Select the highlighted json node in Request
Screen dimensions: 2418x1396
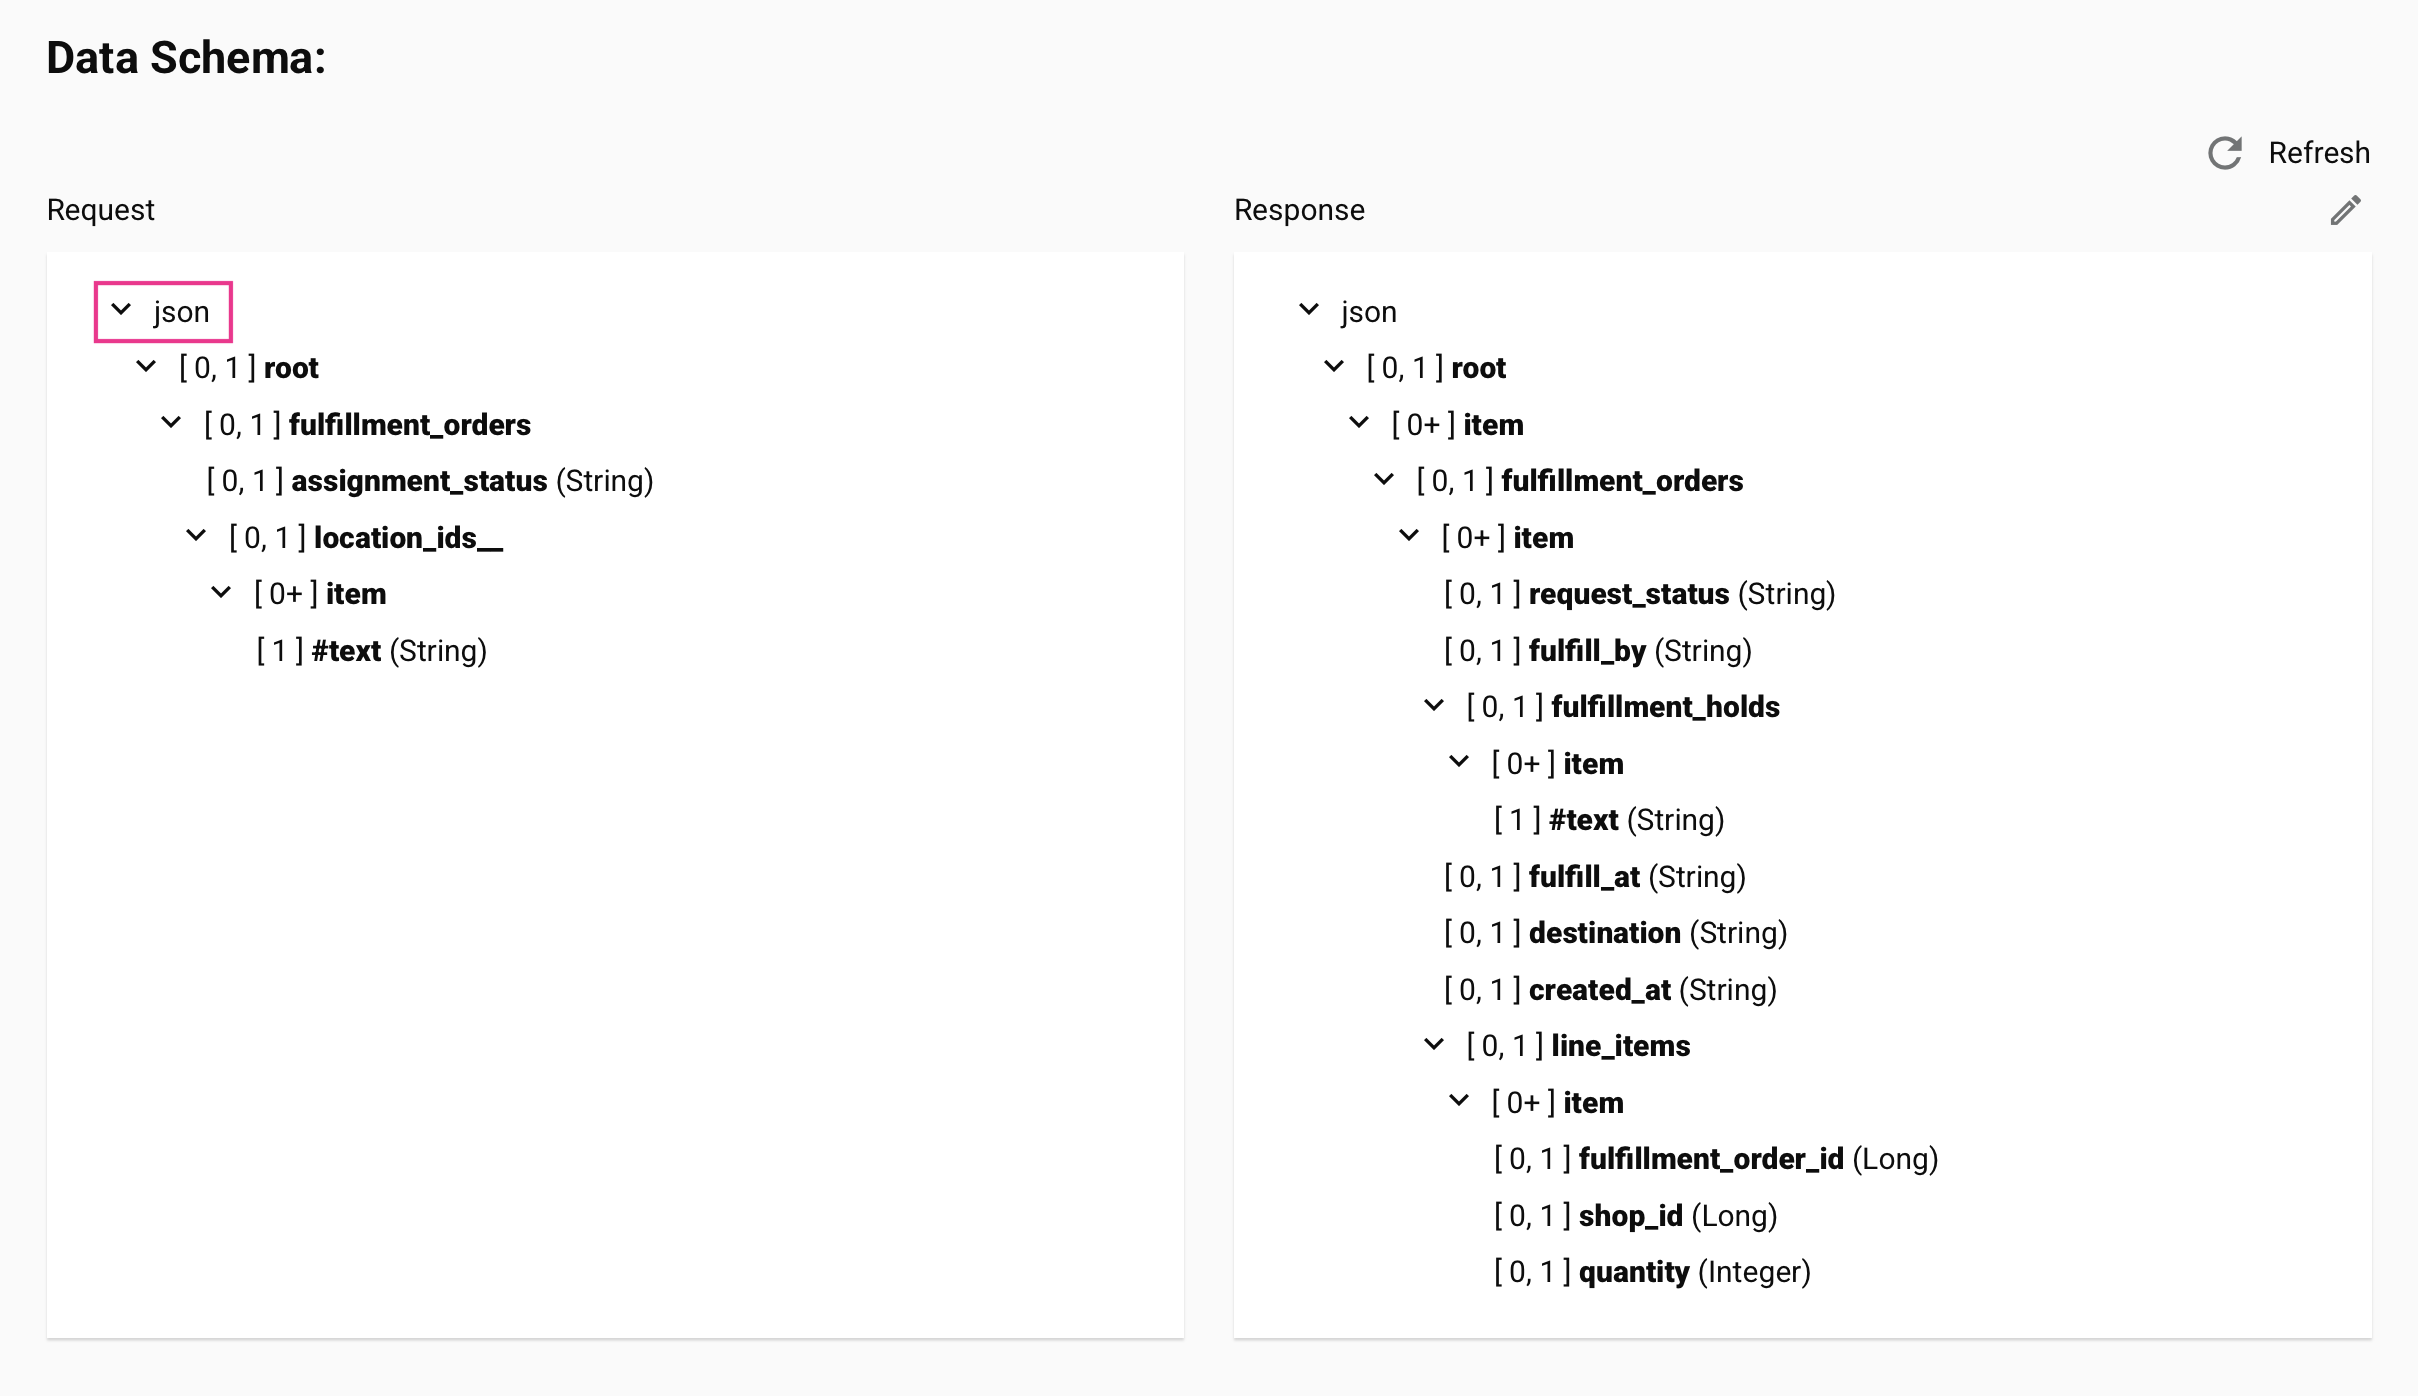pos(182,311)
